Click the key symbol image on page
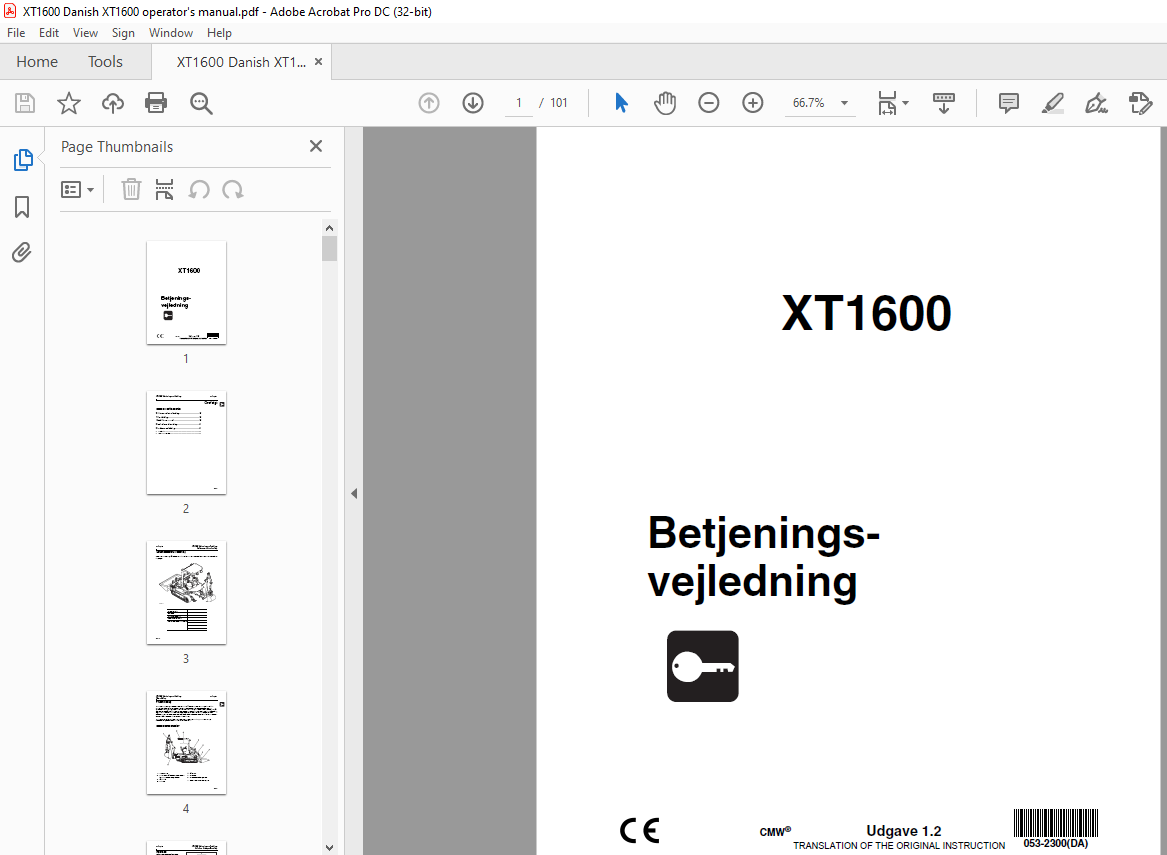This screenshot has width=1167, height=855. (703, 666)
